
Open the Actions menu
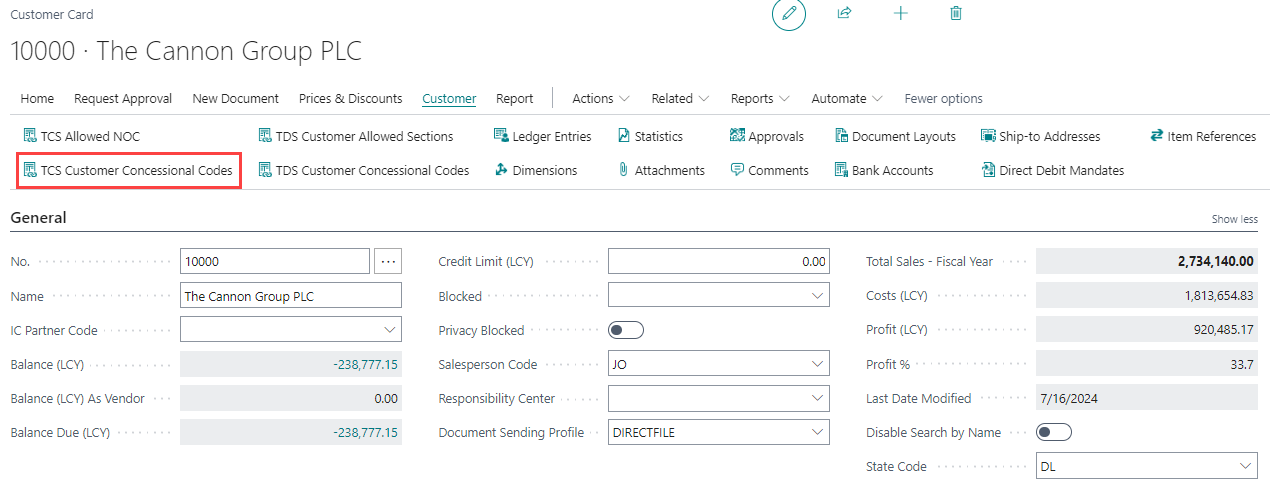click(x=600, y=98)
